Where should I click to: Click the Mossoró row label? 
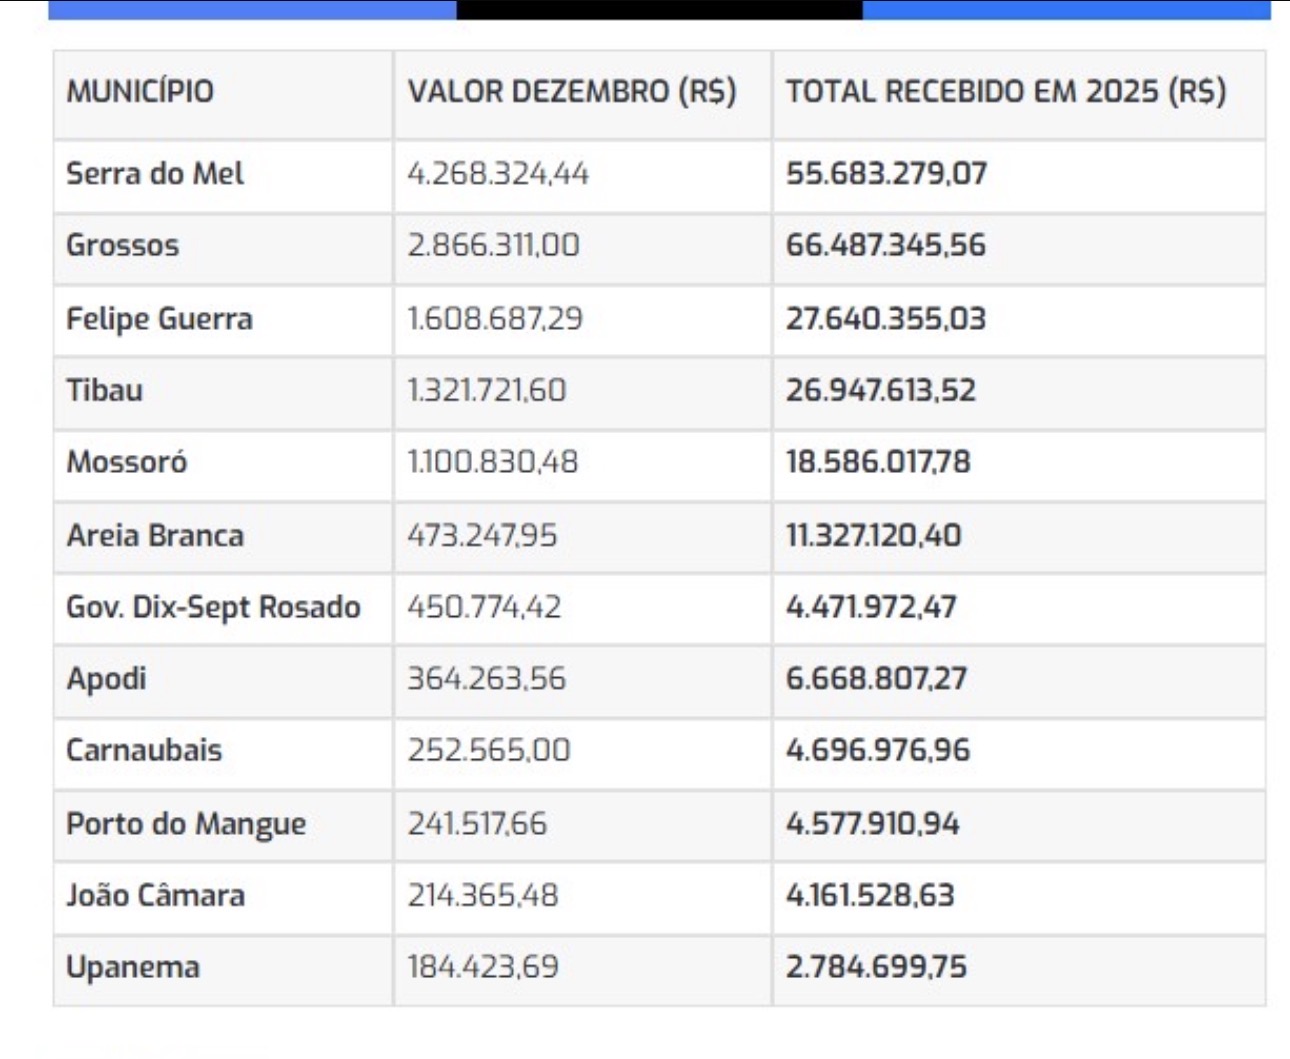pyautogui.click(x=127, y=462)
